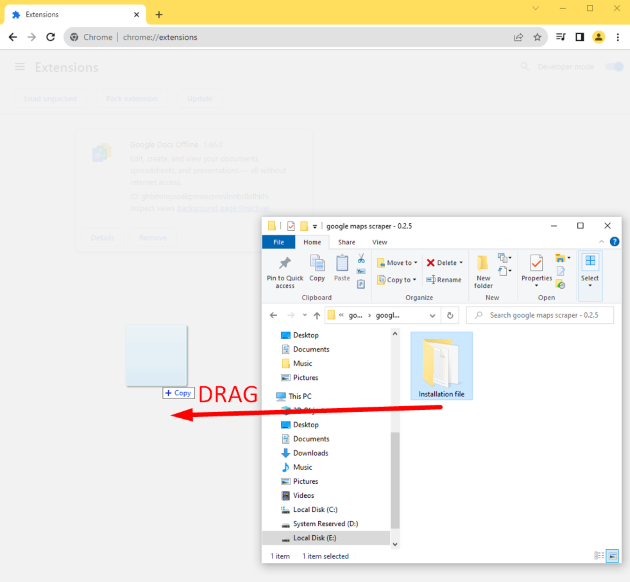Click the Cut scissors icon
630x582 pixels.
(361, 258)
